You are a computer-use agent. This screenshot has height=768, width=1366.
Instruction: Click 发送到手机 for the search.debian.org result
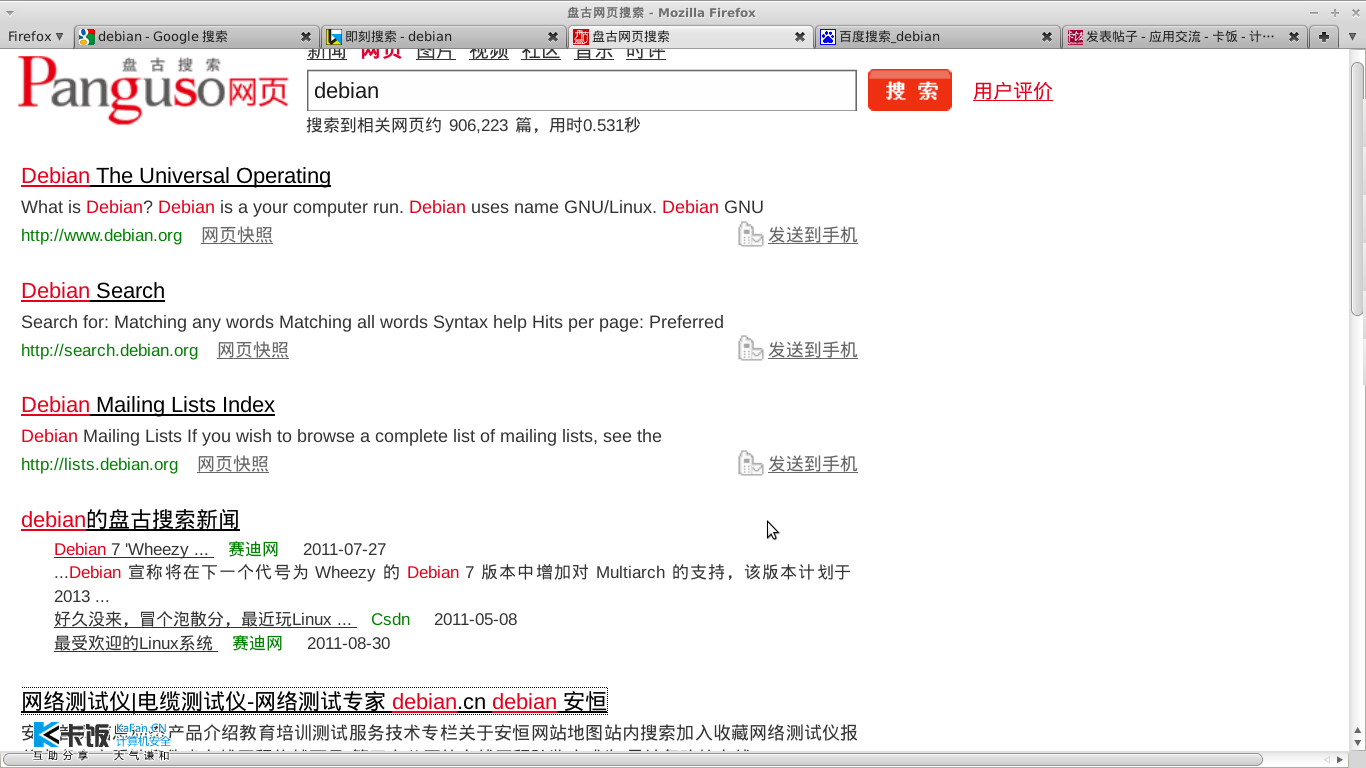pyautogui.click(x=813, y=350)
